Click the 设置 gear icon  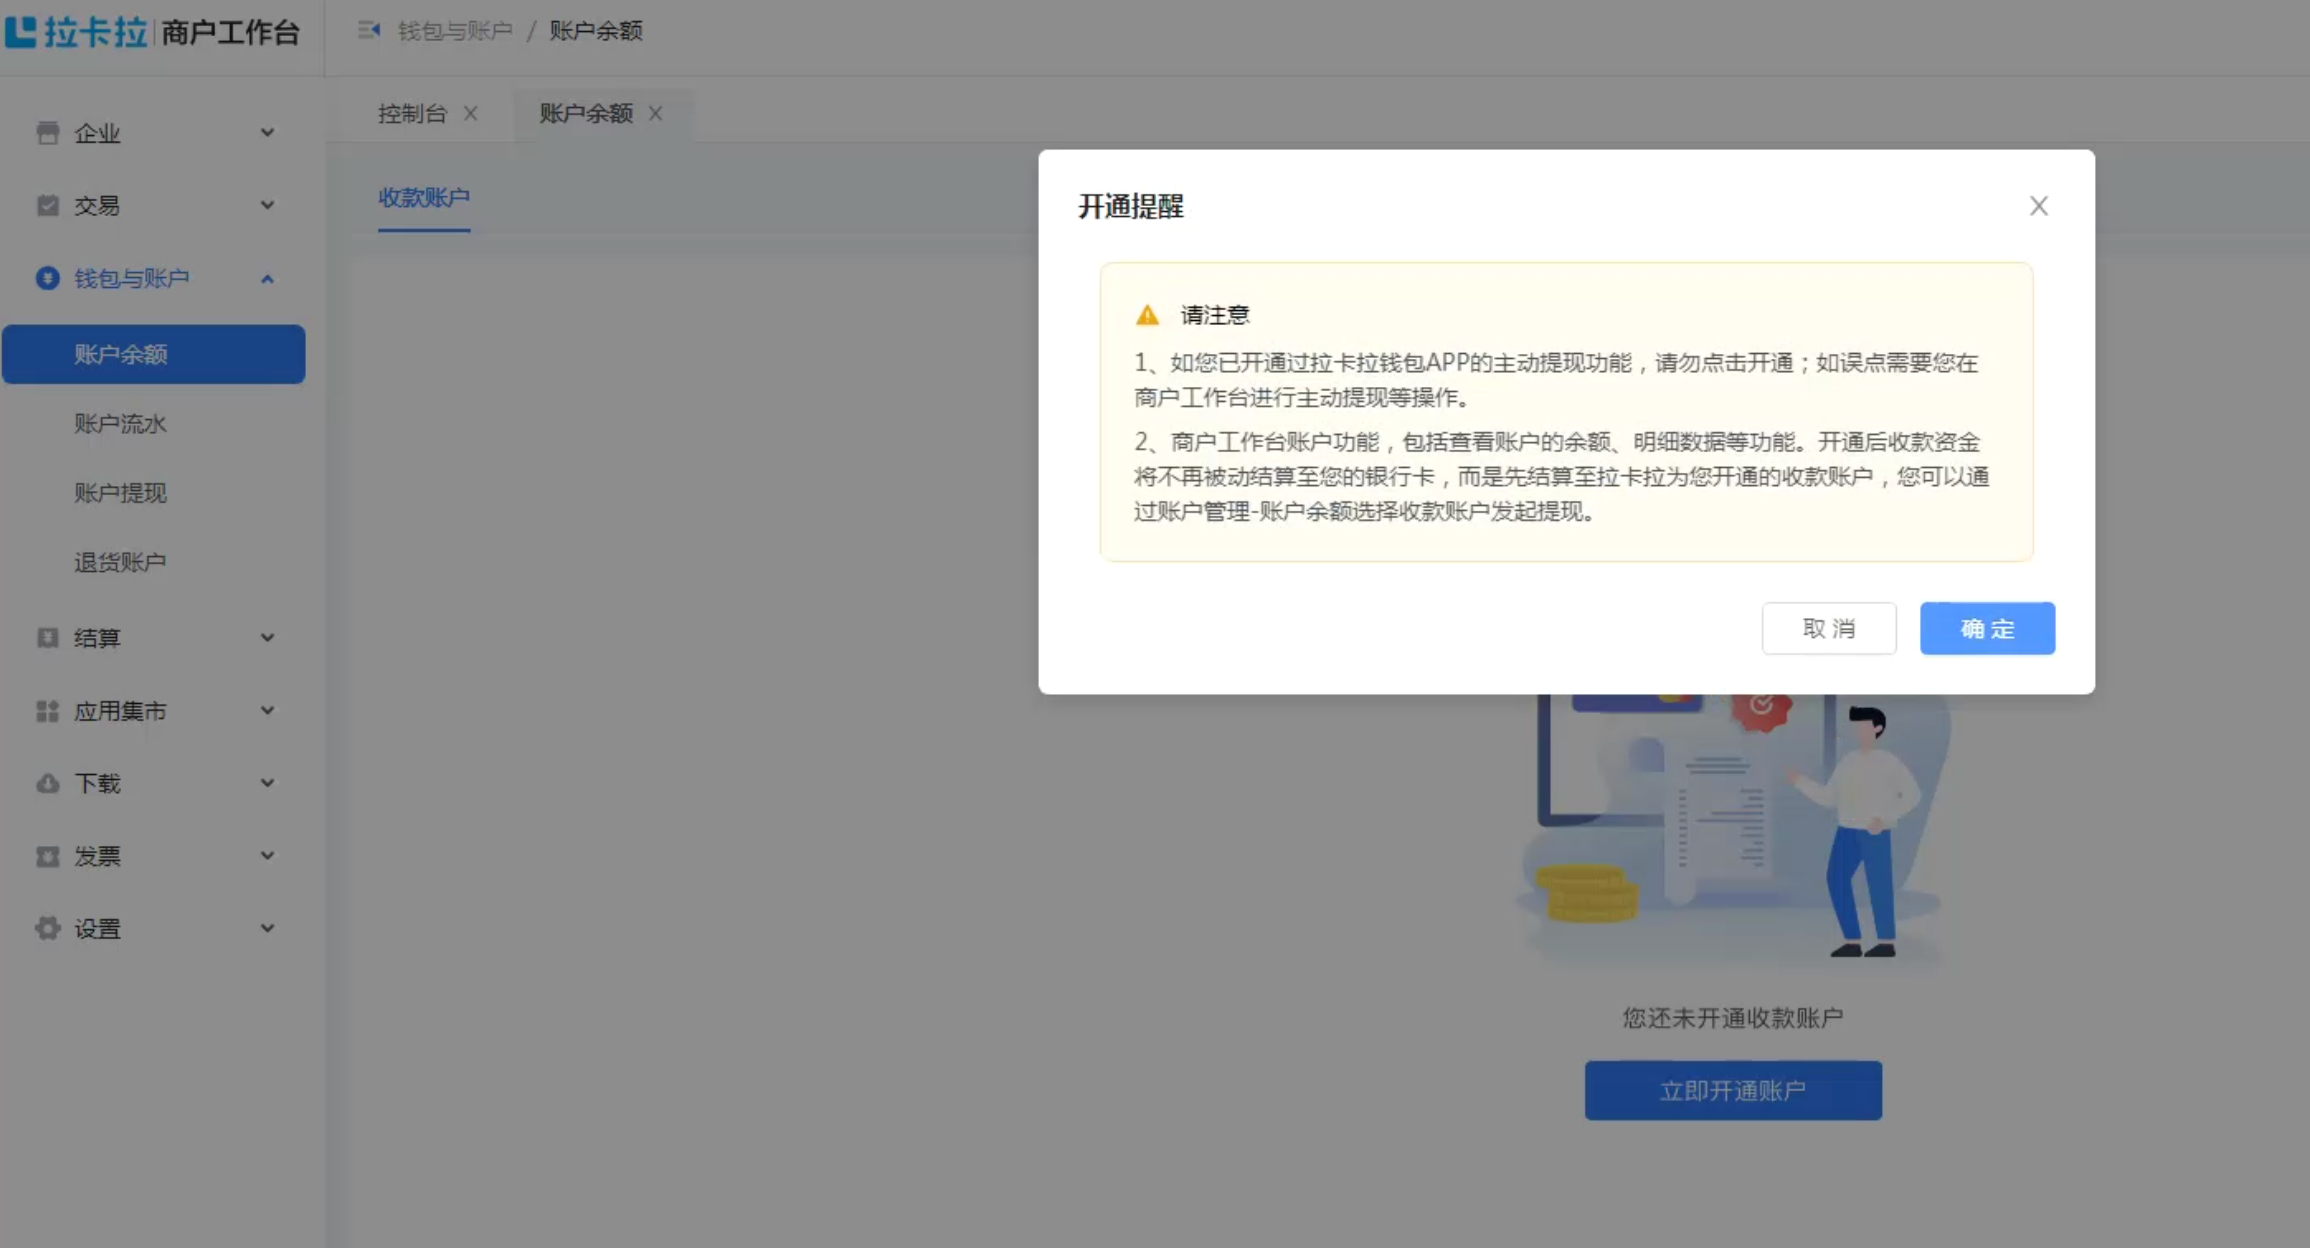point(47,928)
